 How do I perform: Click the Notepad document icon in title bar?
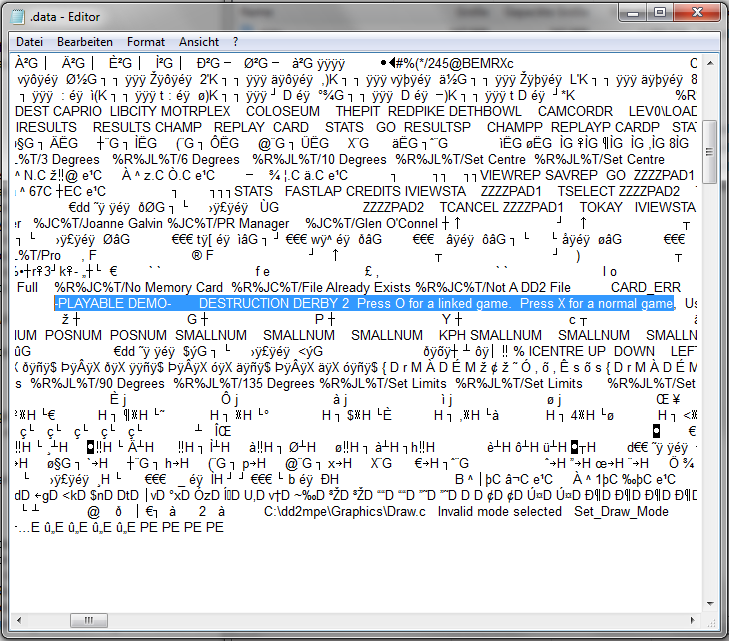pyautogui.click(x=21, y=15)
